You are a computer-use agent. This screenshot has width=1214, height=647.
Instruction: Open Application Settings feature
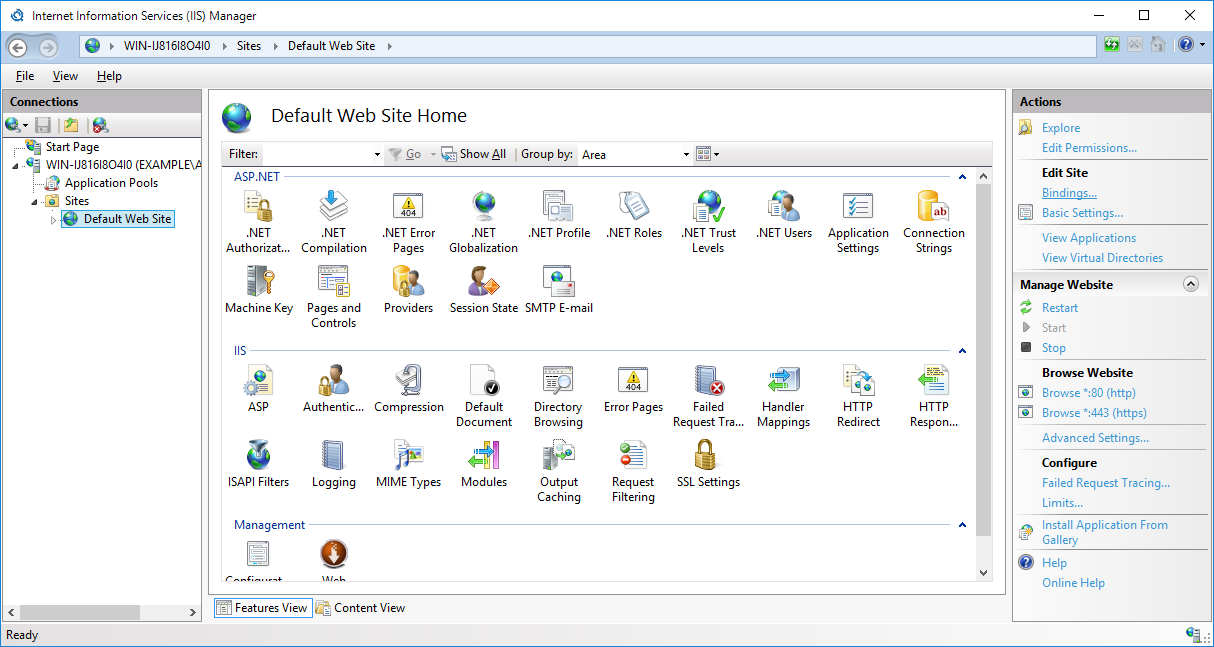pyautogui.click(x=858, y=222)
